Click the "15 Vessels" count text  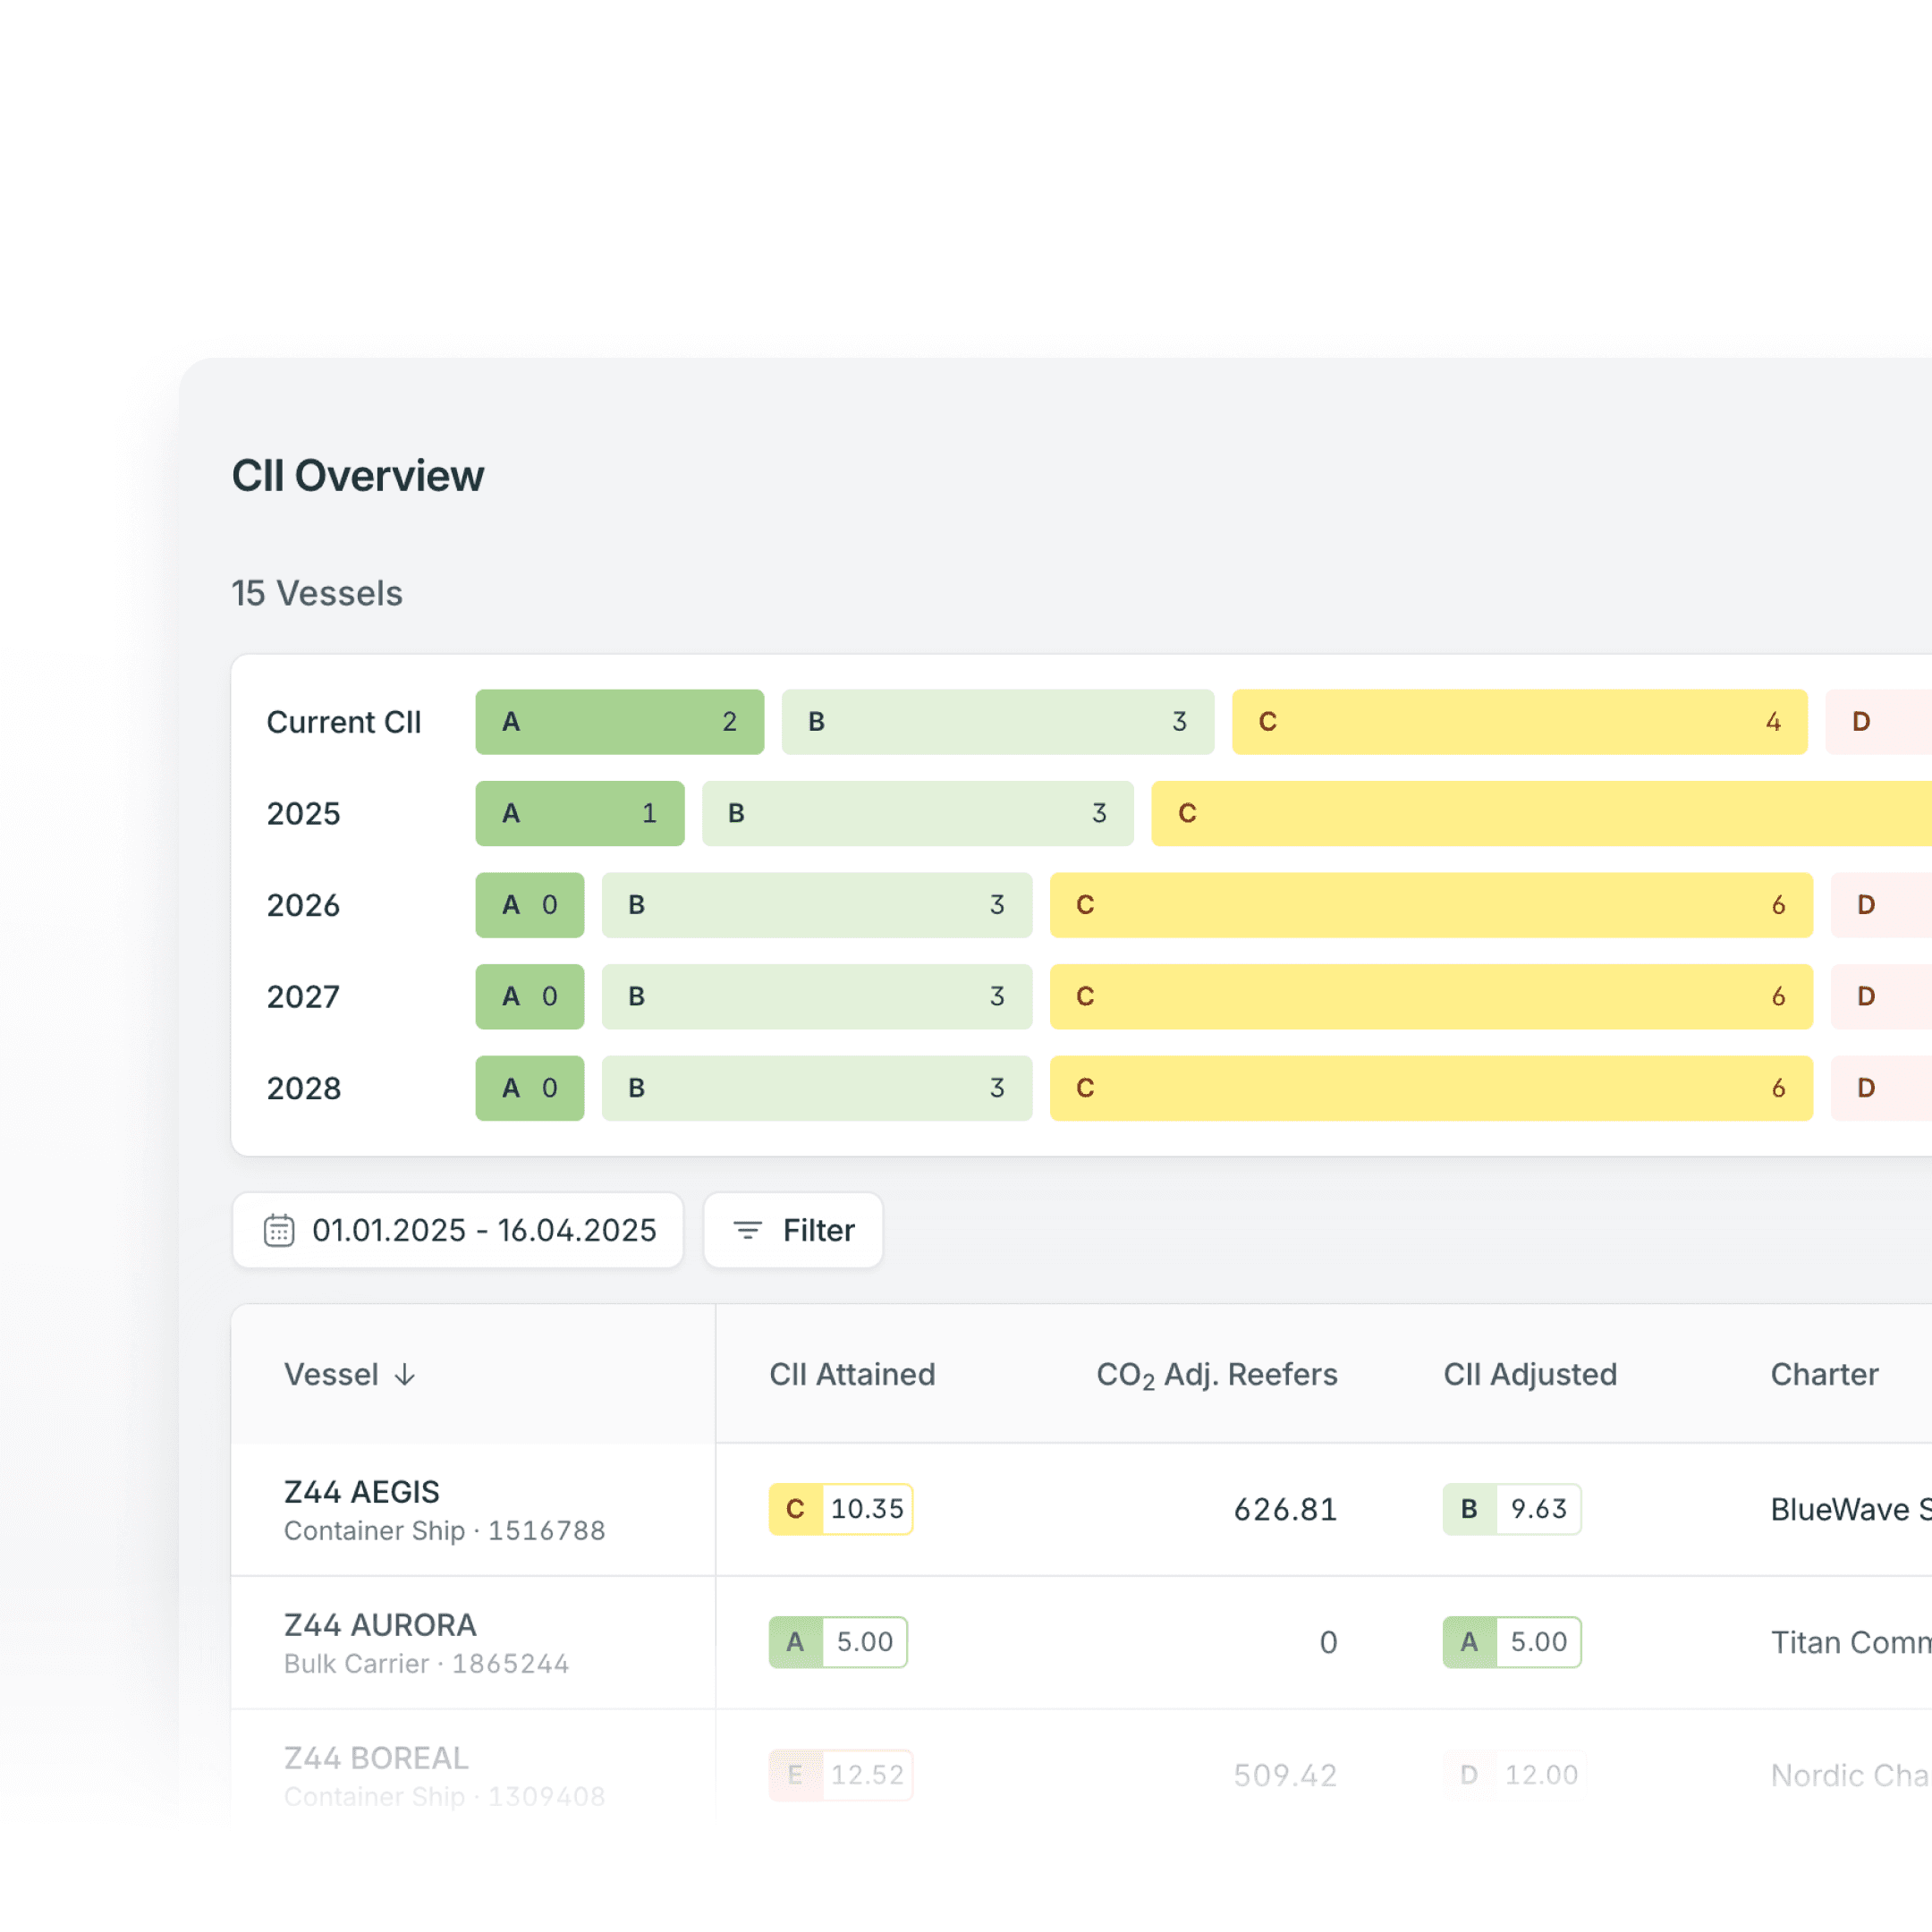317,593
